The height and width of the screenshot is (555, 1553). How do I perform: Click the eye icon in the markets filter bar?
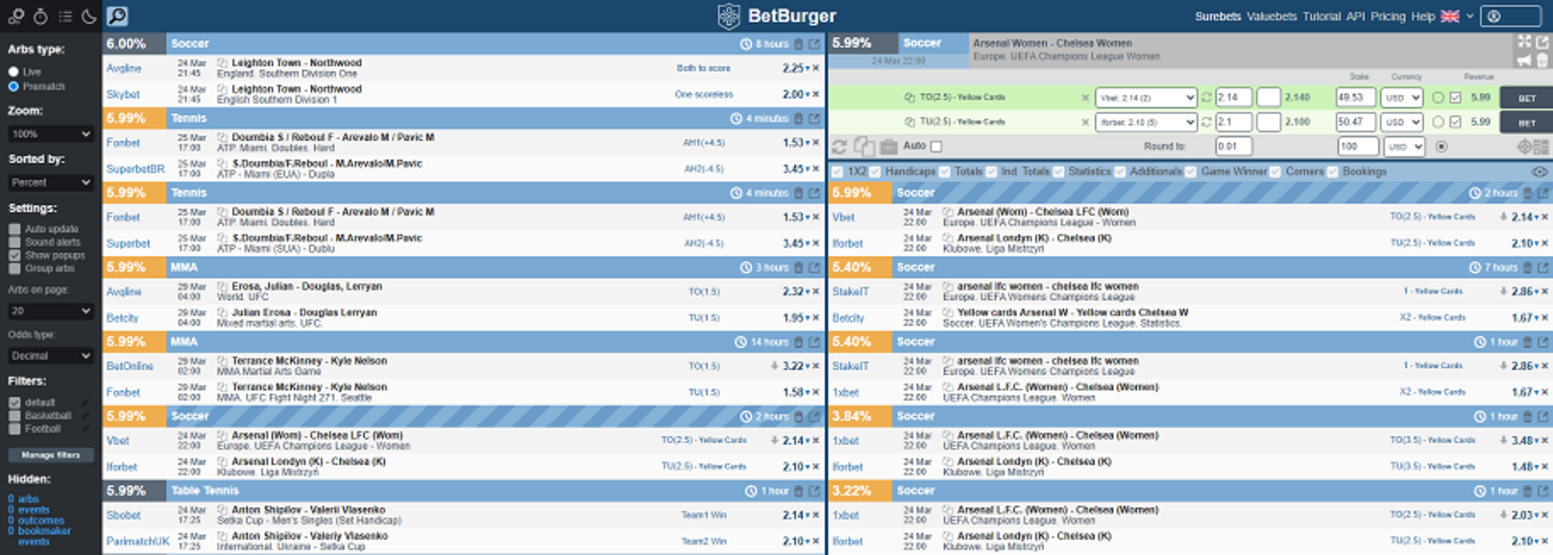pos(1539,172)
